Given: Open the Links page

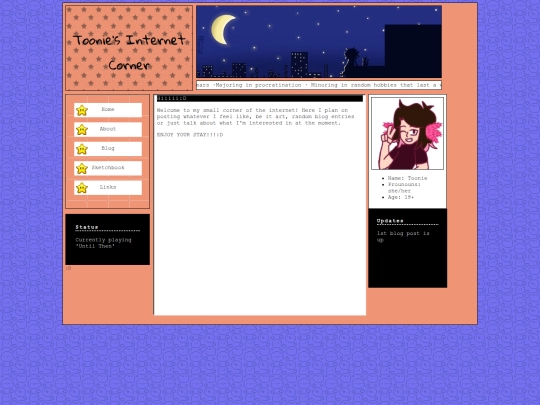Looking at the screenshot, I should click(108, 188).
